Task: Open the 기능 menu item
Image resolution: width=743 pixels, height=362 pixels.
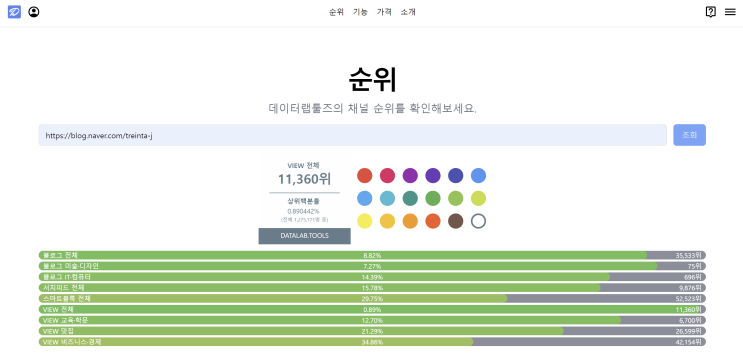Action: click(x=360, y=12)
